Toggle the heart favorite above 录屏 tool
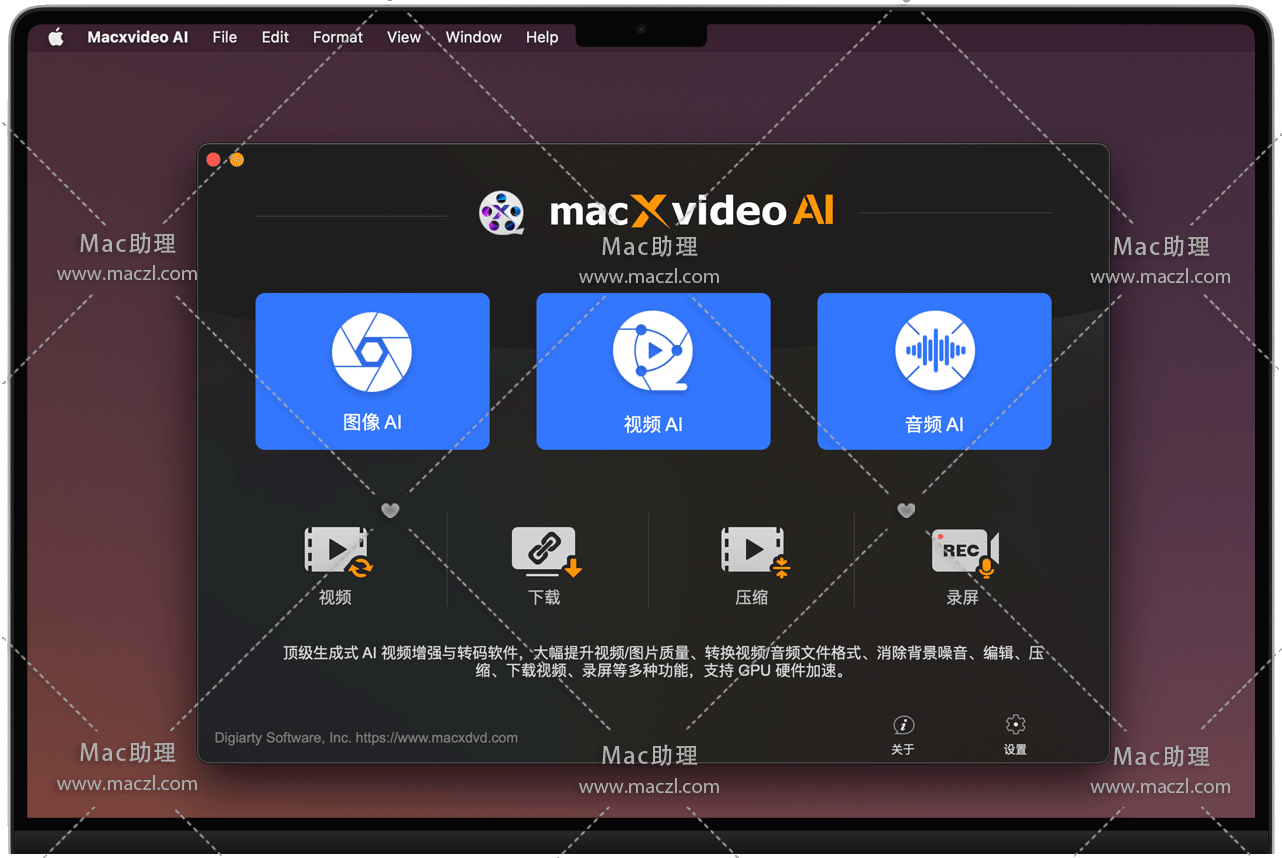This screenshot has width=1282, height=858. (x=906, y=511)
